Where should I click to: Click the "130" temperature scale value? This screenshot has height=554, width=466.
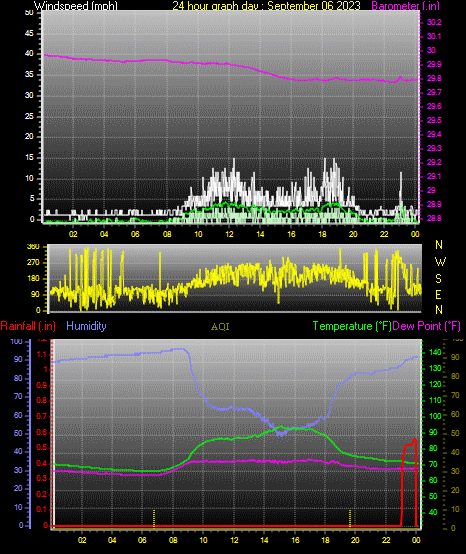[x=435, y=368]
